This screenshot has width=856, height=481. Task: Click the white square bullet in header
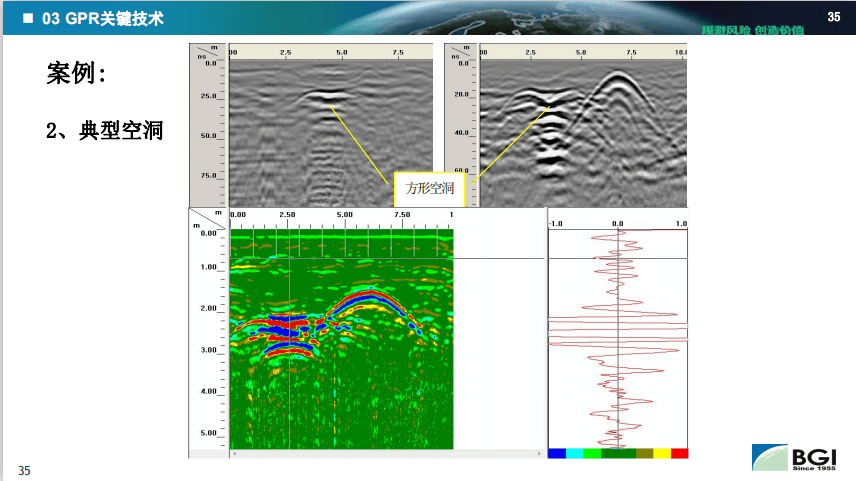pyautogui.click(x=28, y=18)
